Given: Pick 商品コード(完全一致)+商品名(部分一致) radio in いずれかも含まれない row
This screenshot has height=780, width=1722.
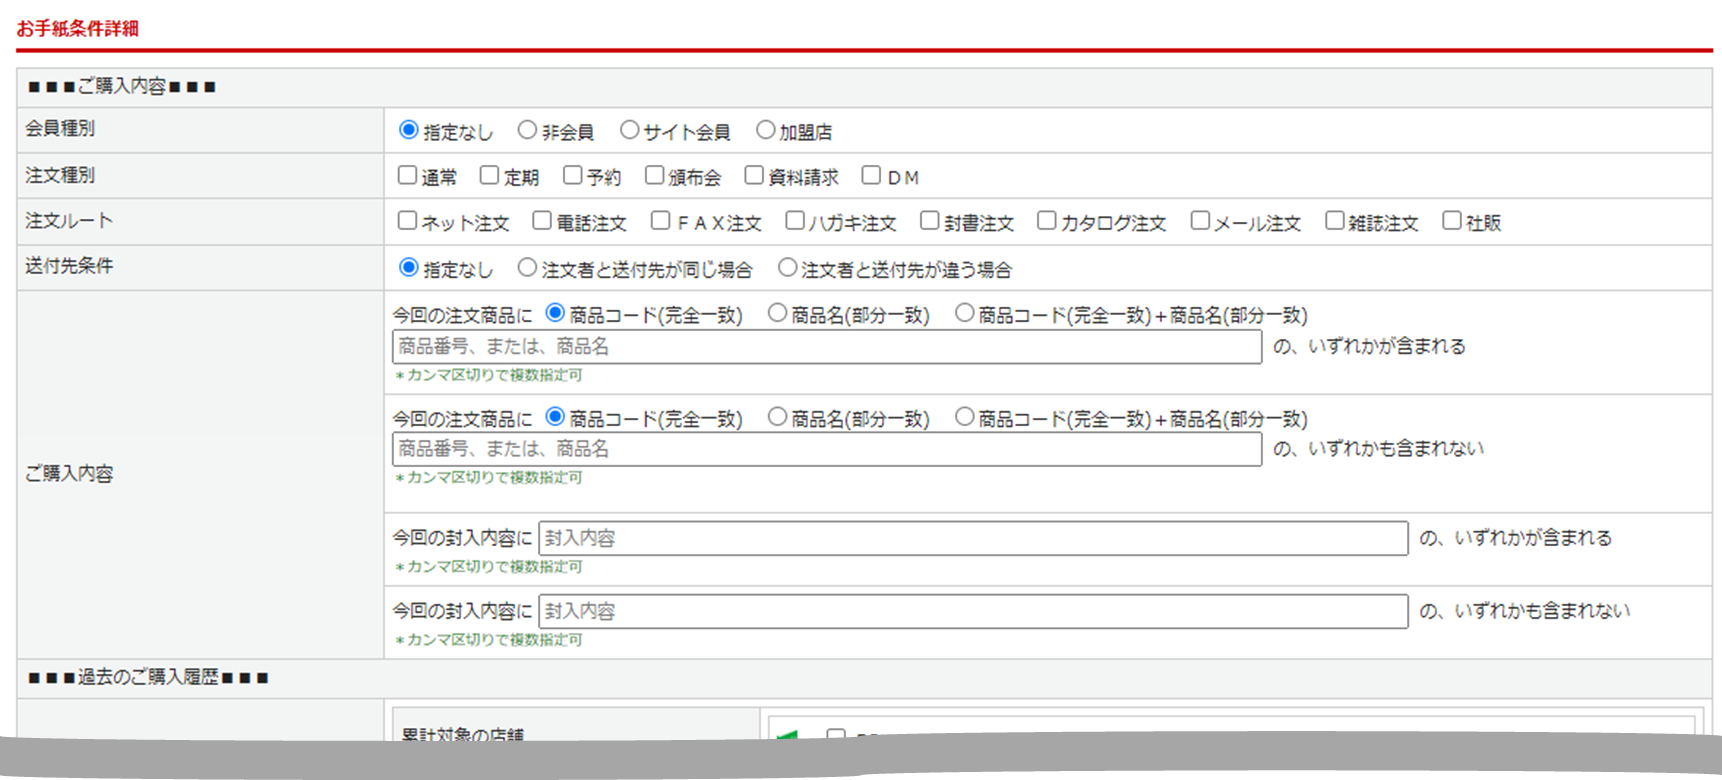Looking at the screenshot, I should click(x=964, y=416).
